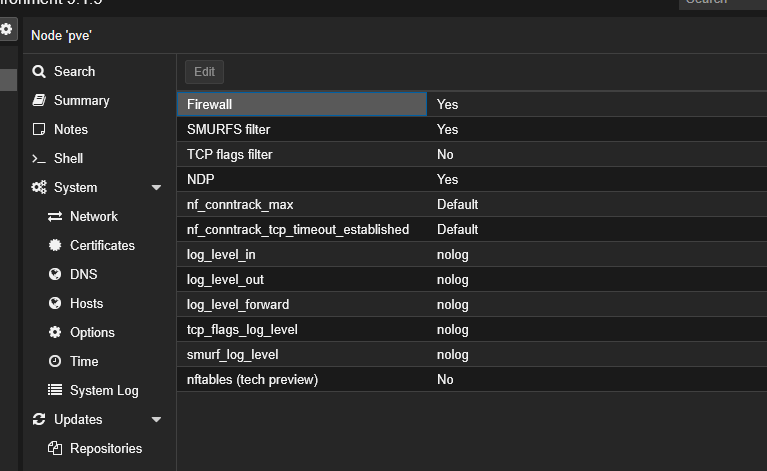Open DNS settings
The width and height of the screenshot is (767, 471).
[x=84, y=274]
